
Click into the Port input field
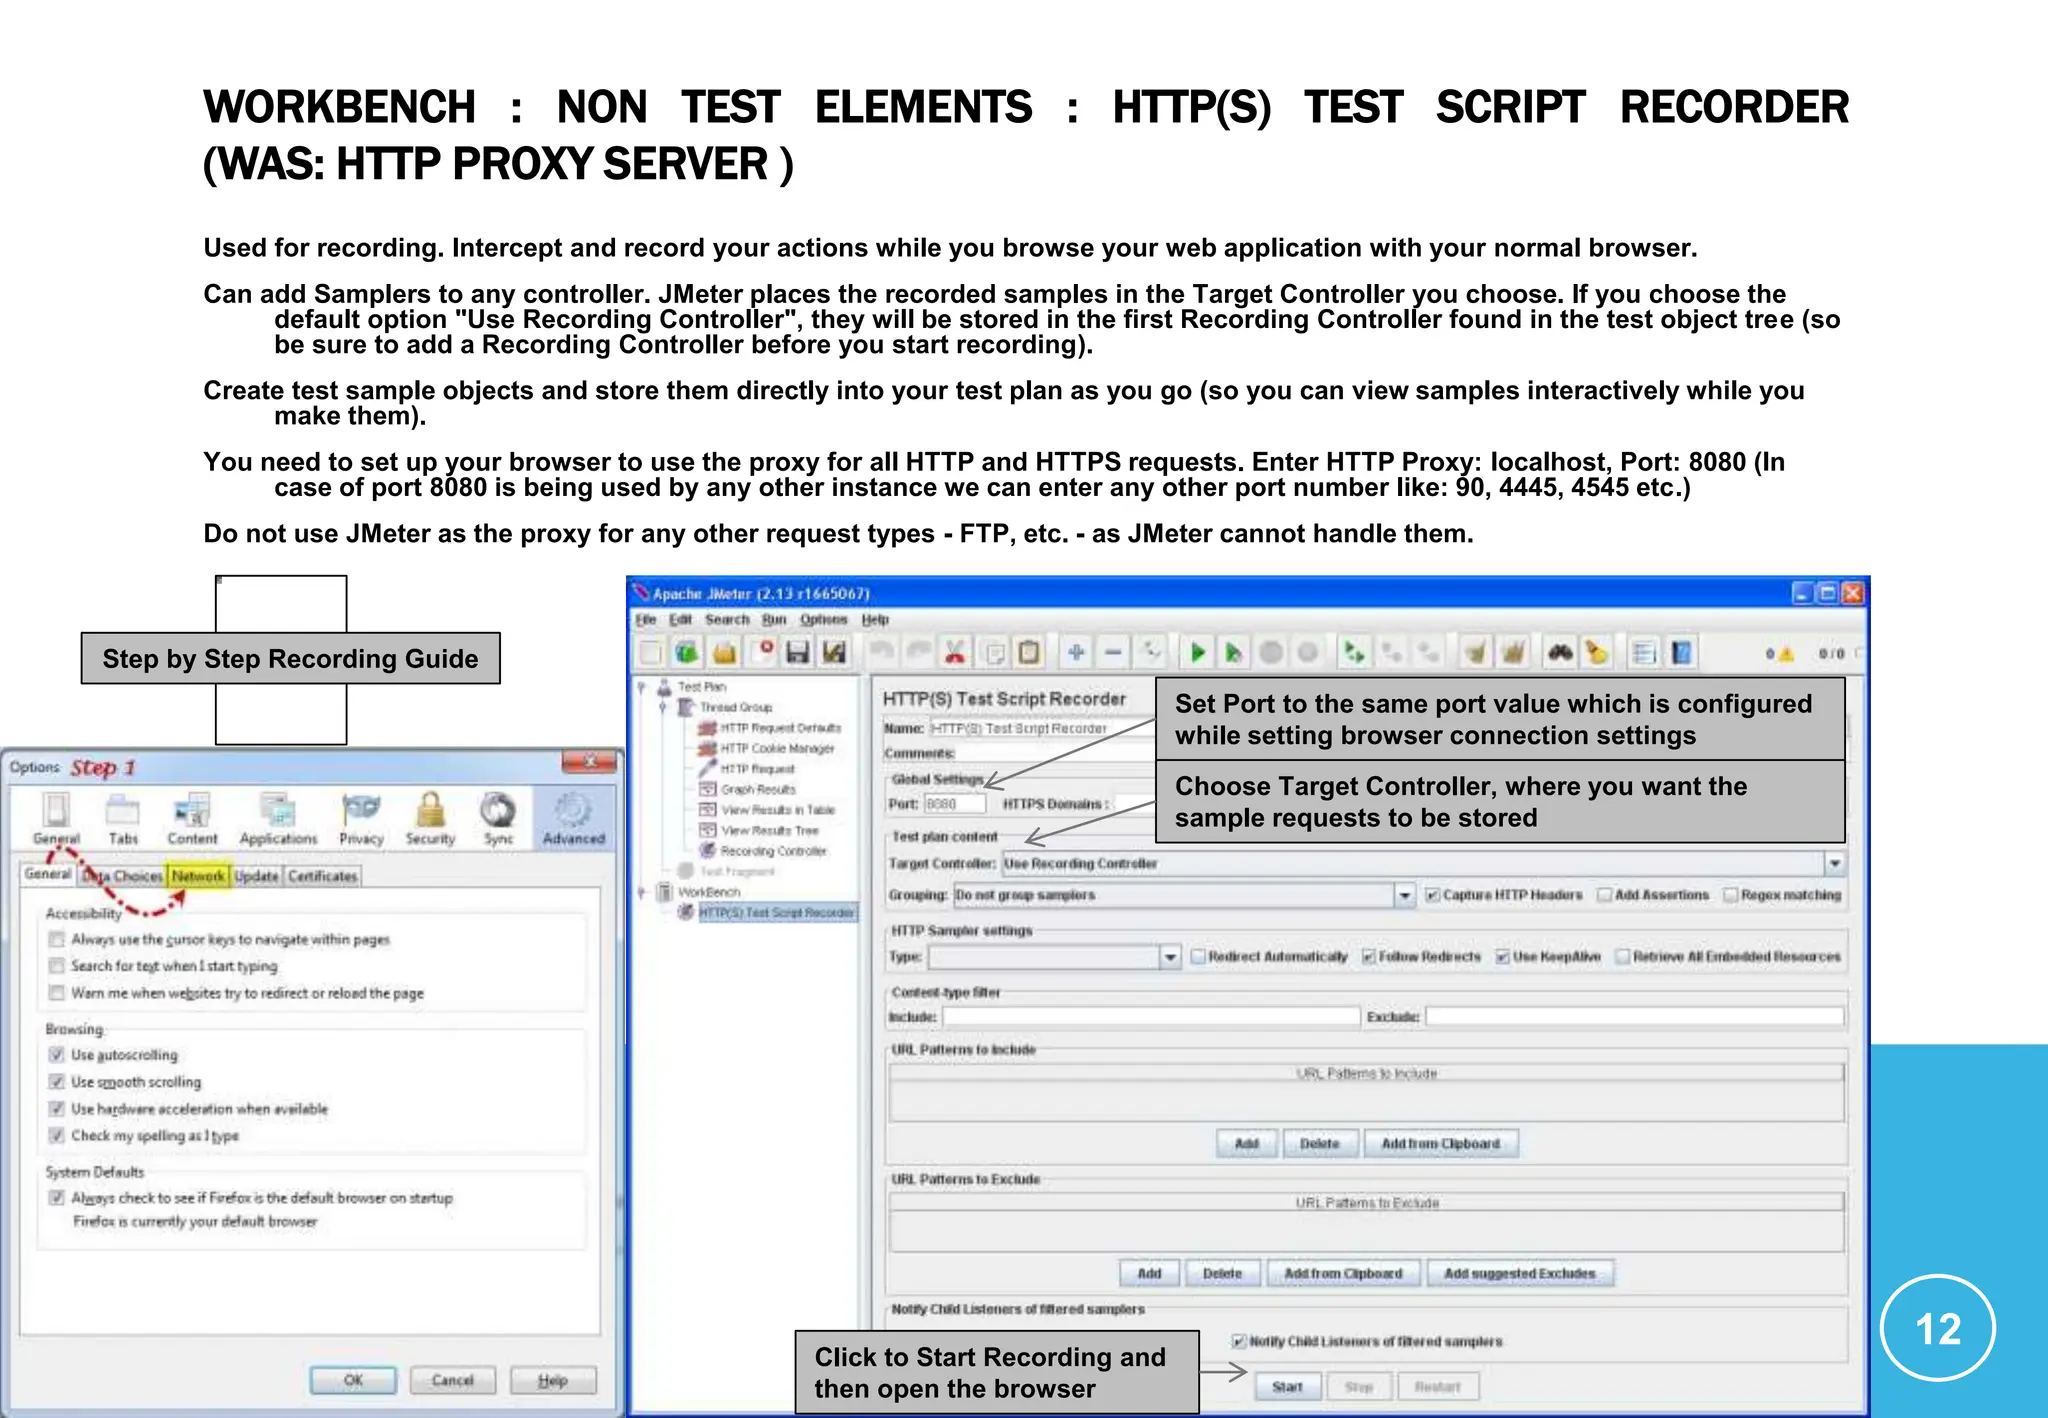[x=954, y=804]
